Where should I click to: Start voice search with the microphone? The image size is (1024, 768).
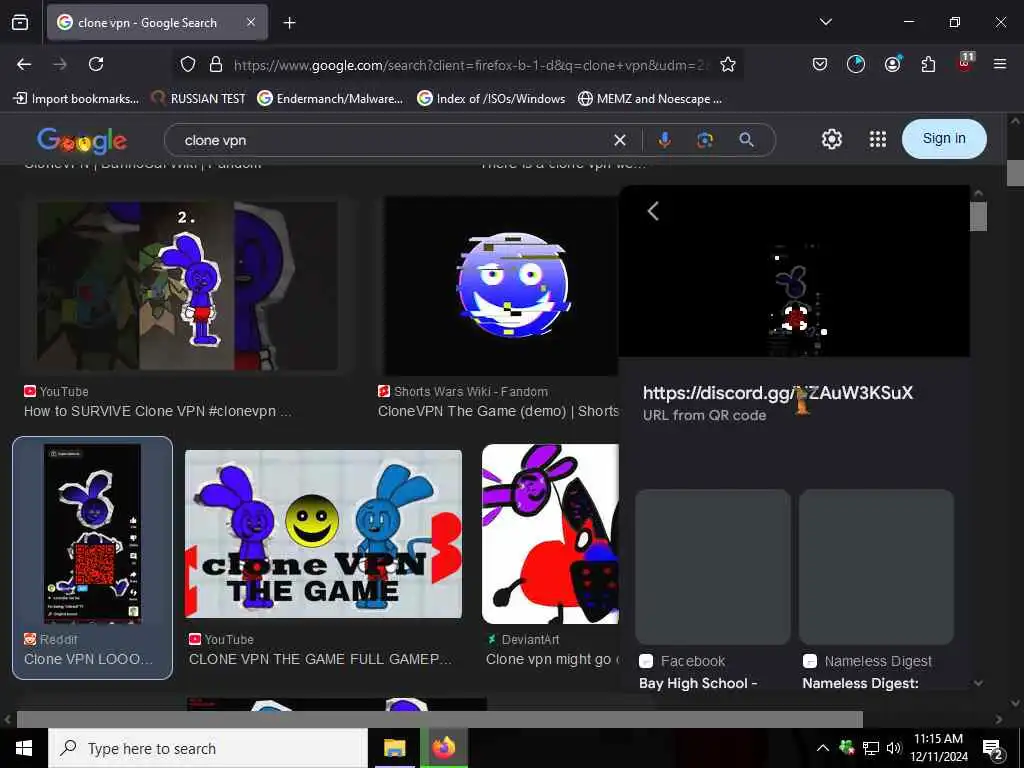664,140
